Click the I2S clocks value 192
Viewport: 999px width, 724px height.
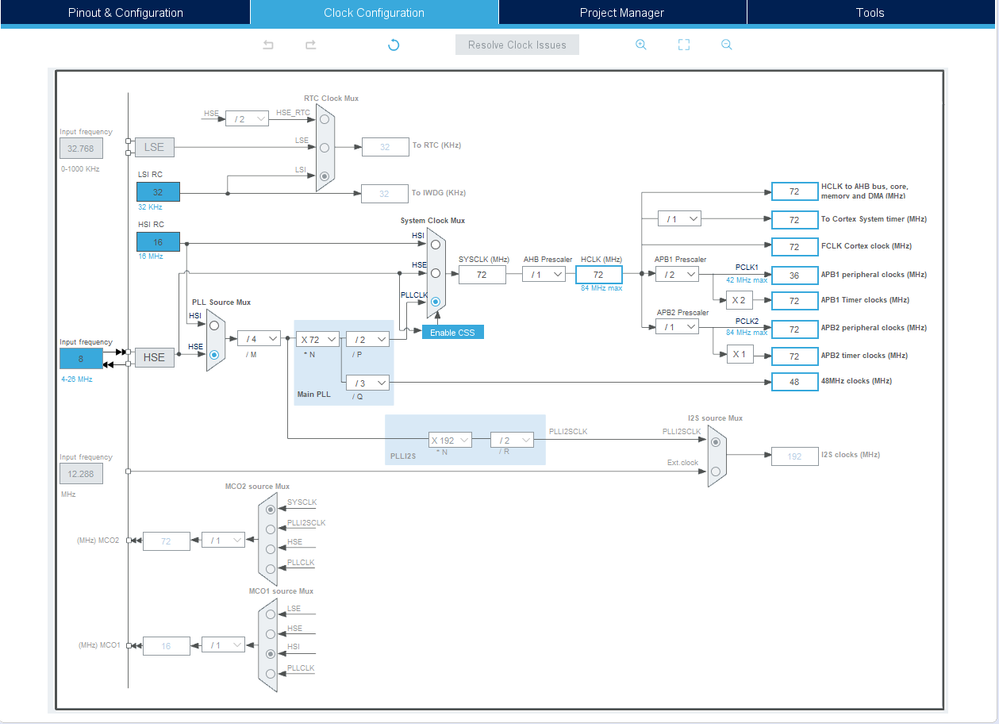pyautogui.click(x=794, y=456)
